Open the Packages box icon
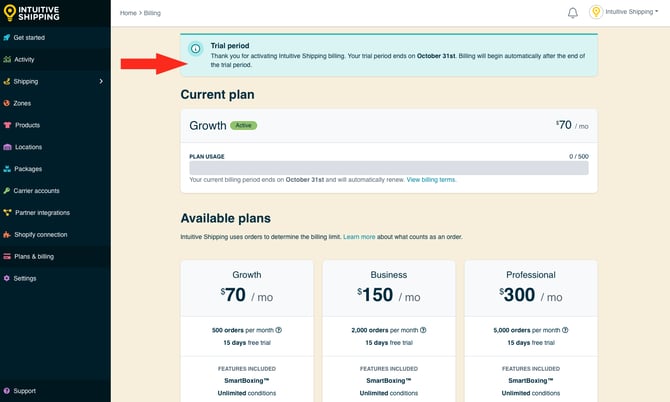Image resolution: width=670 pixels, height=402 pixels. [7, 169]
